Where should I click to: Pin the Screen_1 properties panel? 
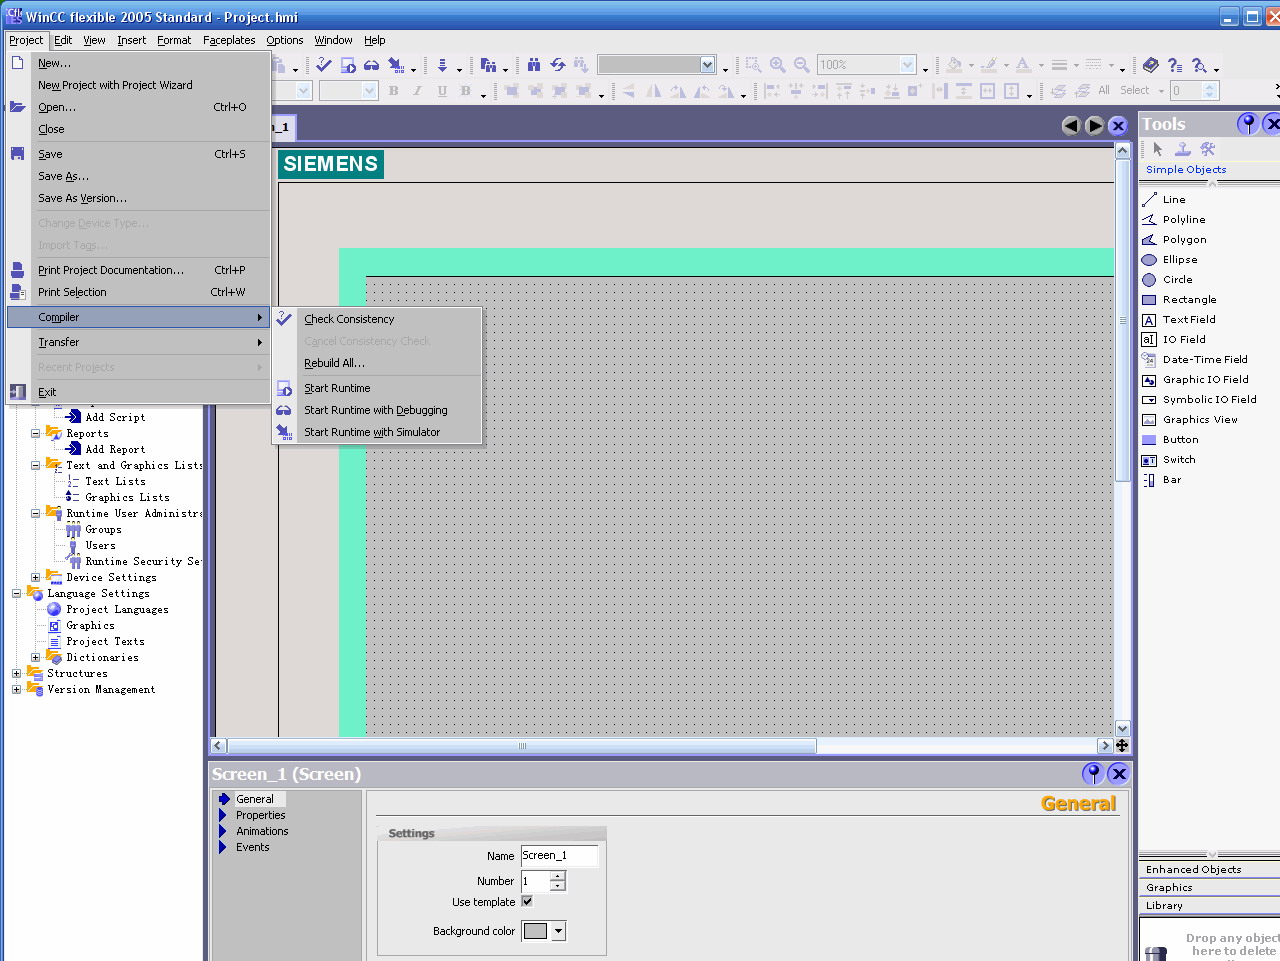click(1093, 773)
